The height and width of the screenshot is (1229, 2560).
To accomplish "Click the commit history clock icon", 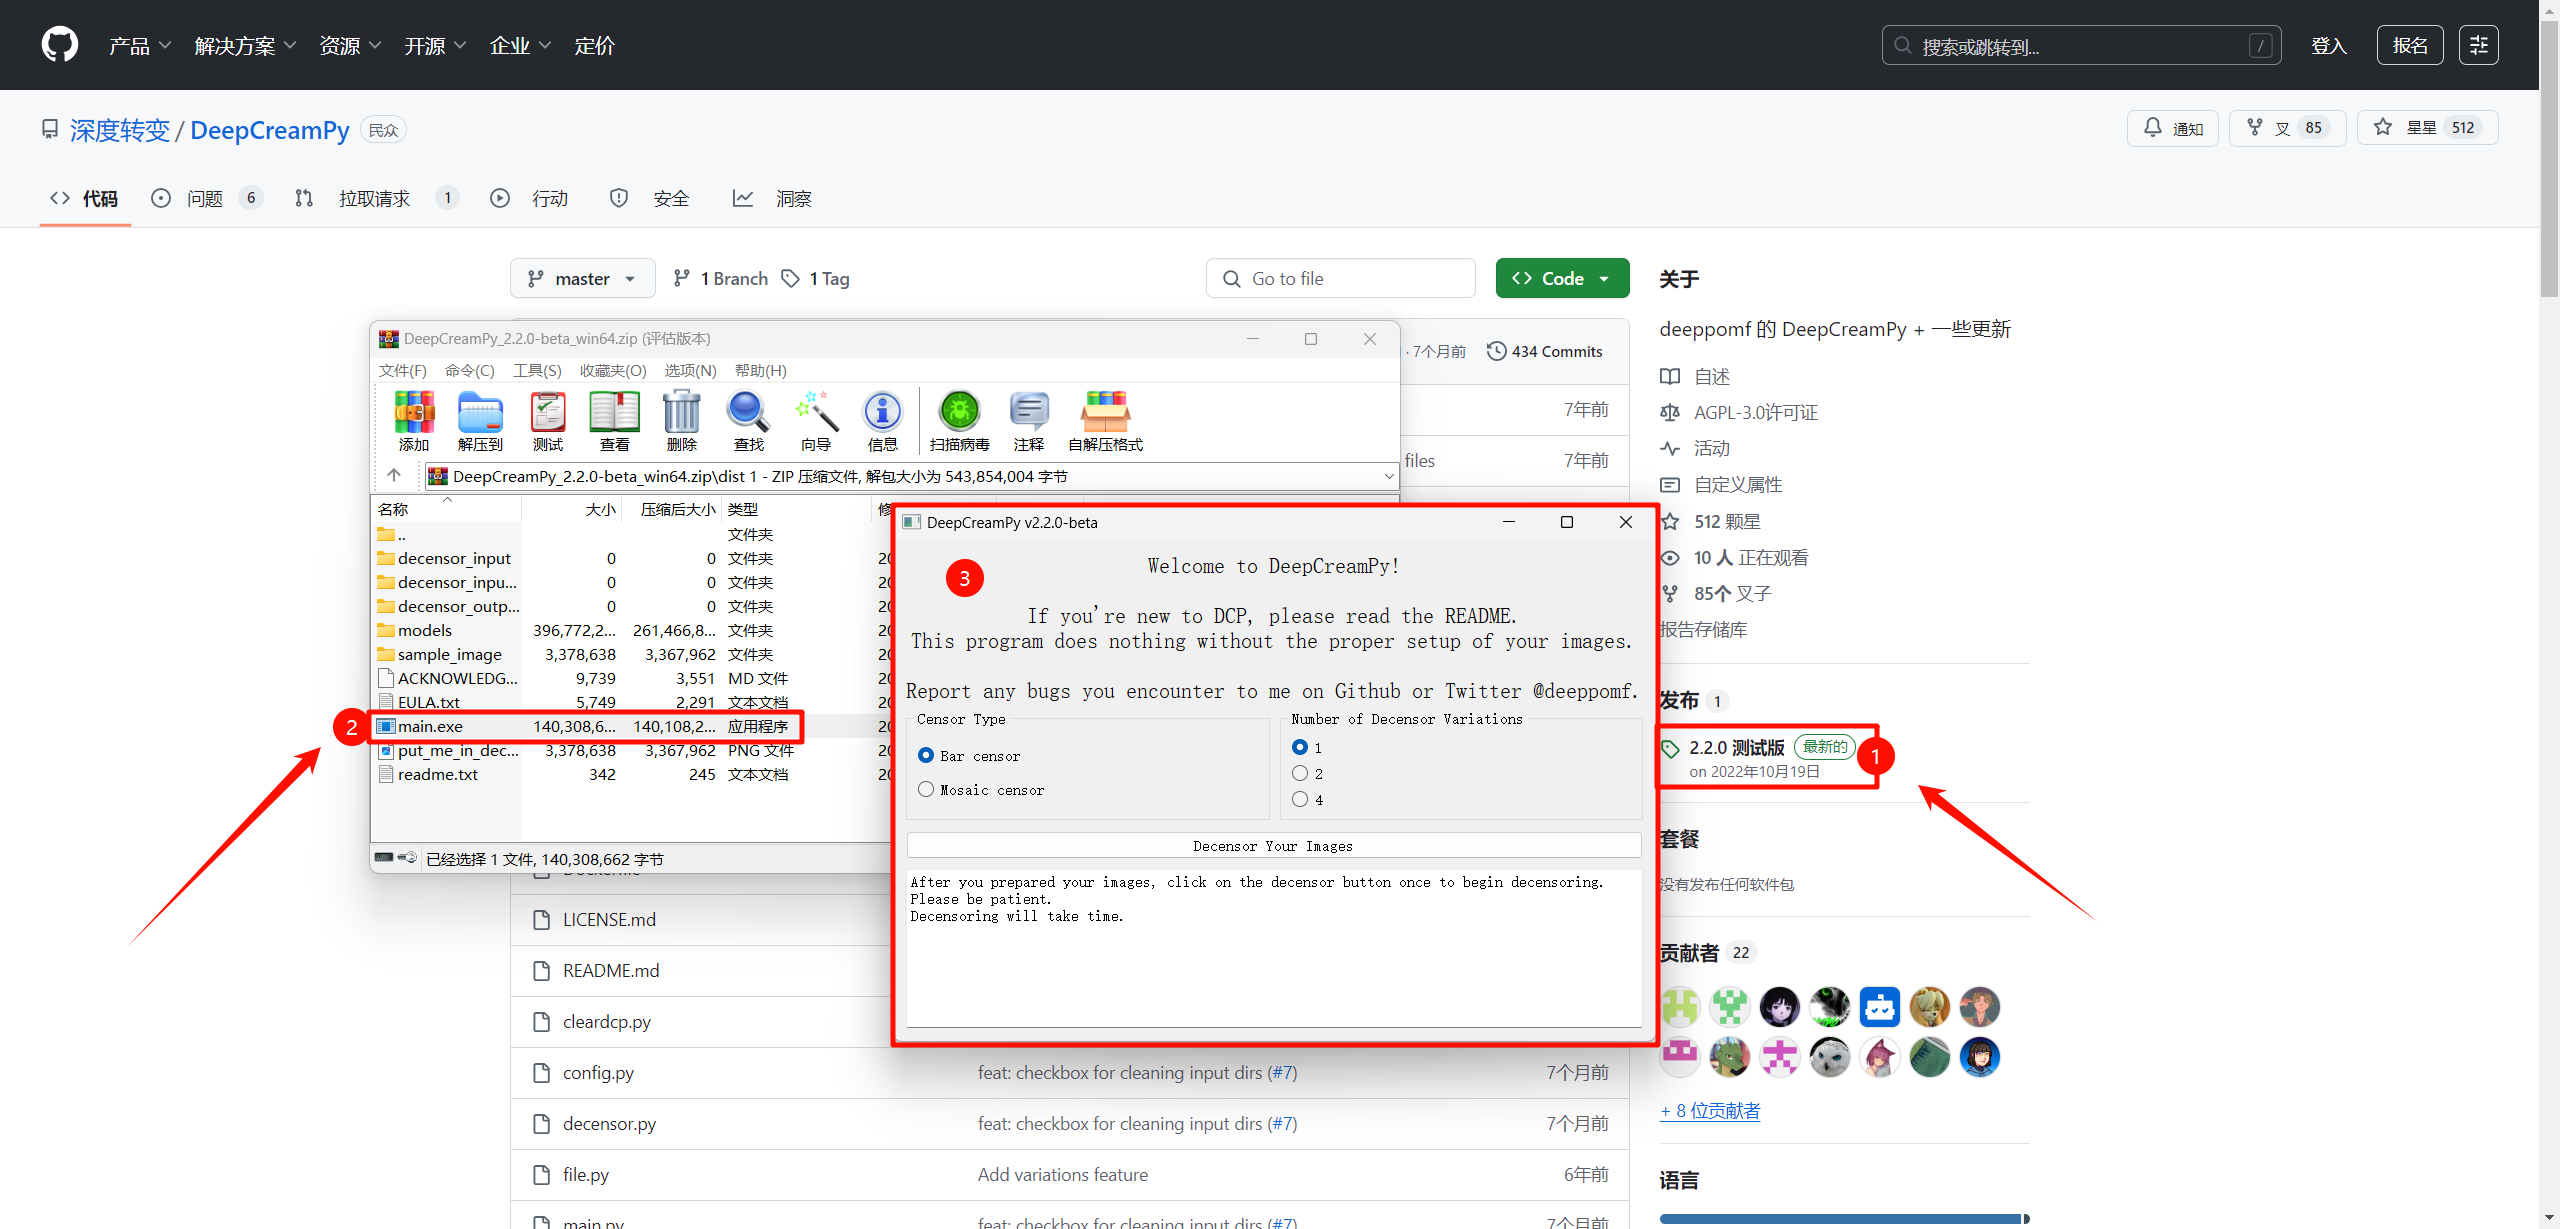I will pos(1497,351).
